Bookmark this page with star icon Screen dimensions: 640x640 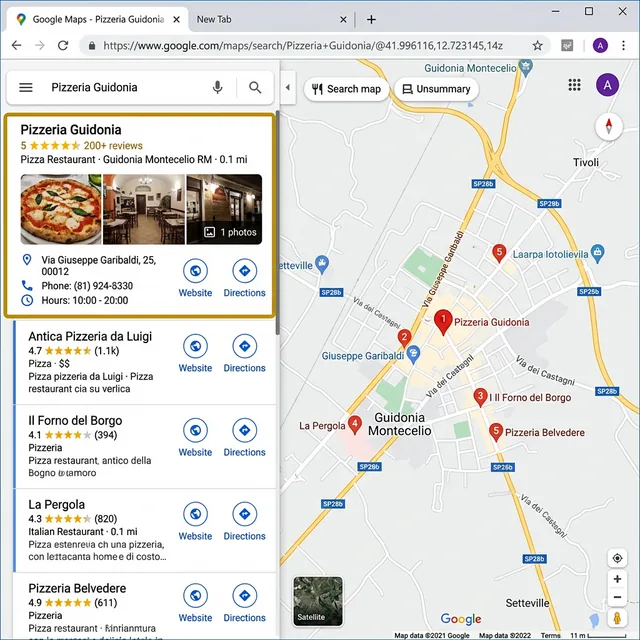pyautogui.click(x=538, y=45)
